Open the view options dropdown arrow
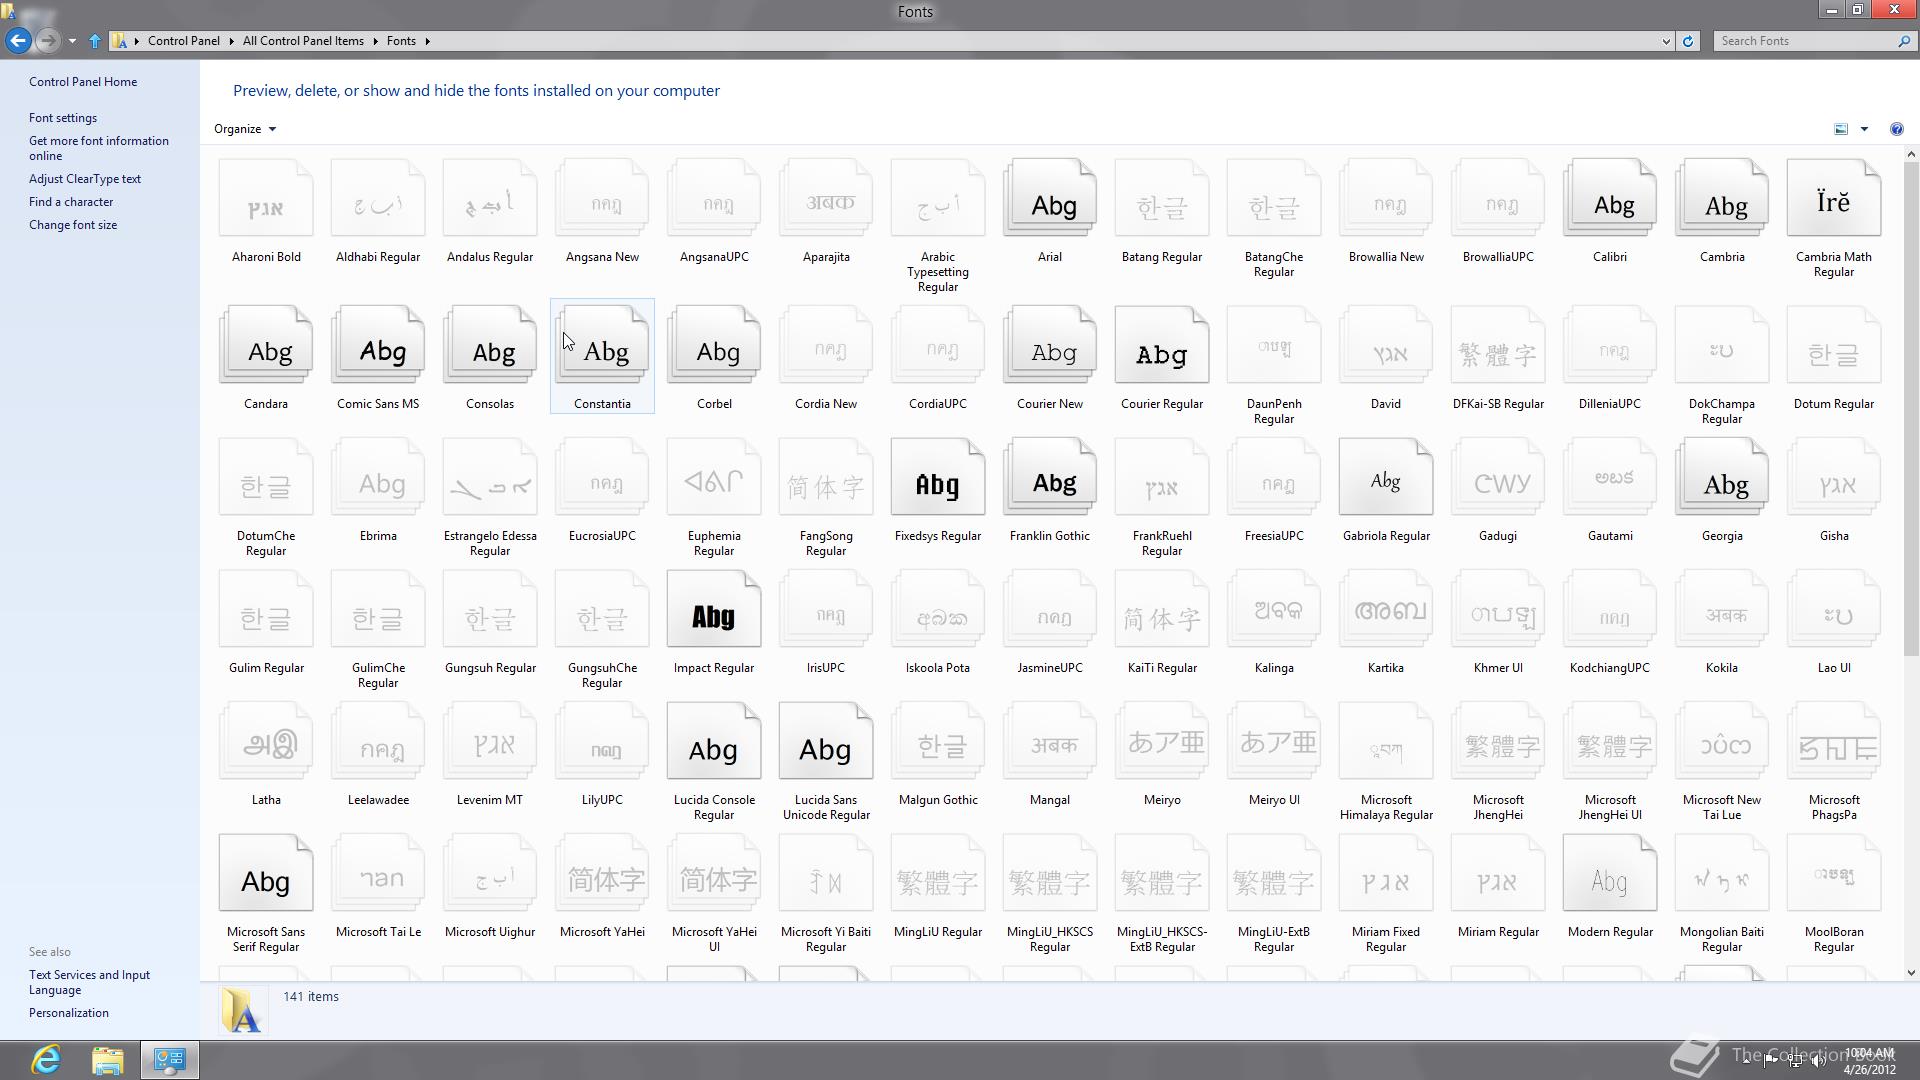This screenshot has width=1920, height=1080. [1864, 129]
